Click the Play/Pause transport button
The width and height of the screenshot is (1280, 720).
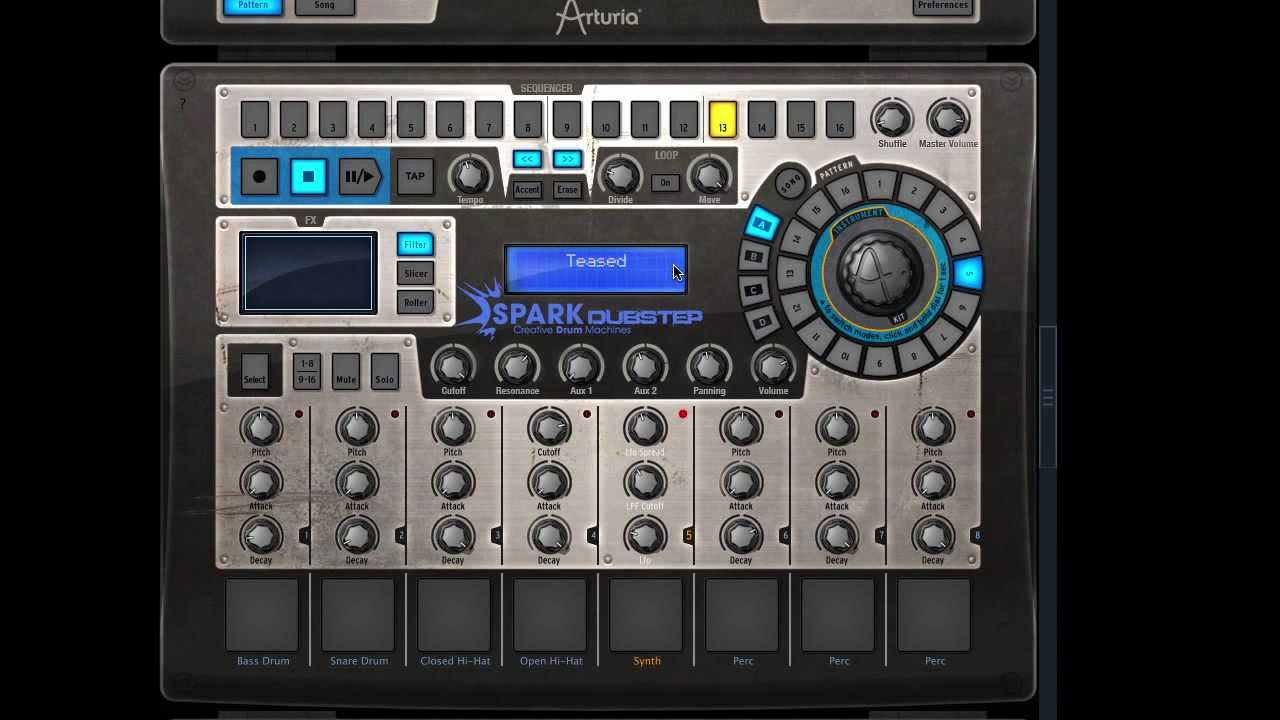coord(359,177)
